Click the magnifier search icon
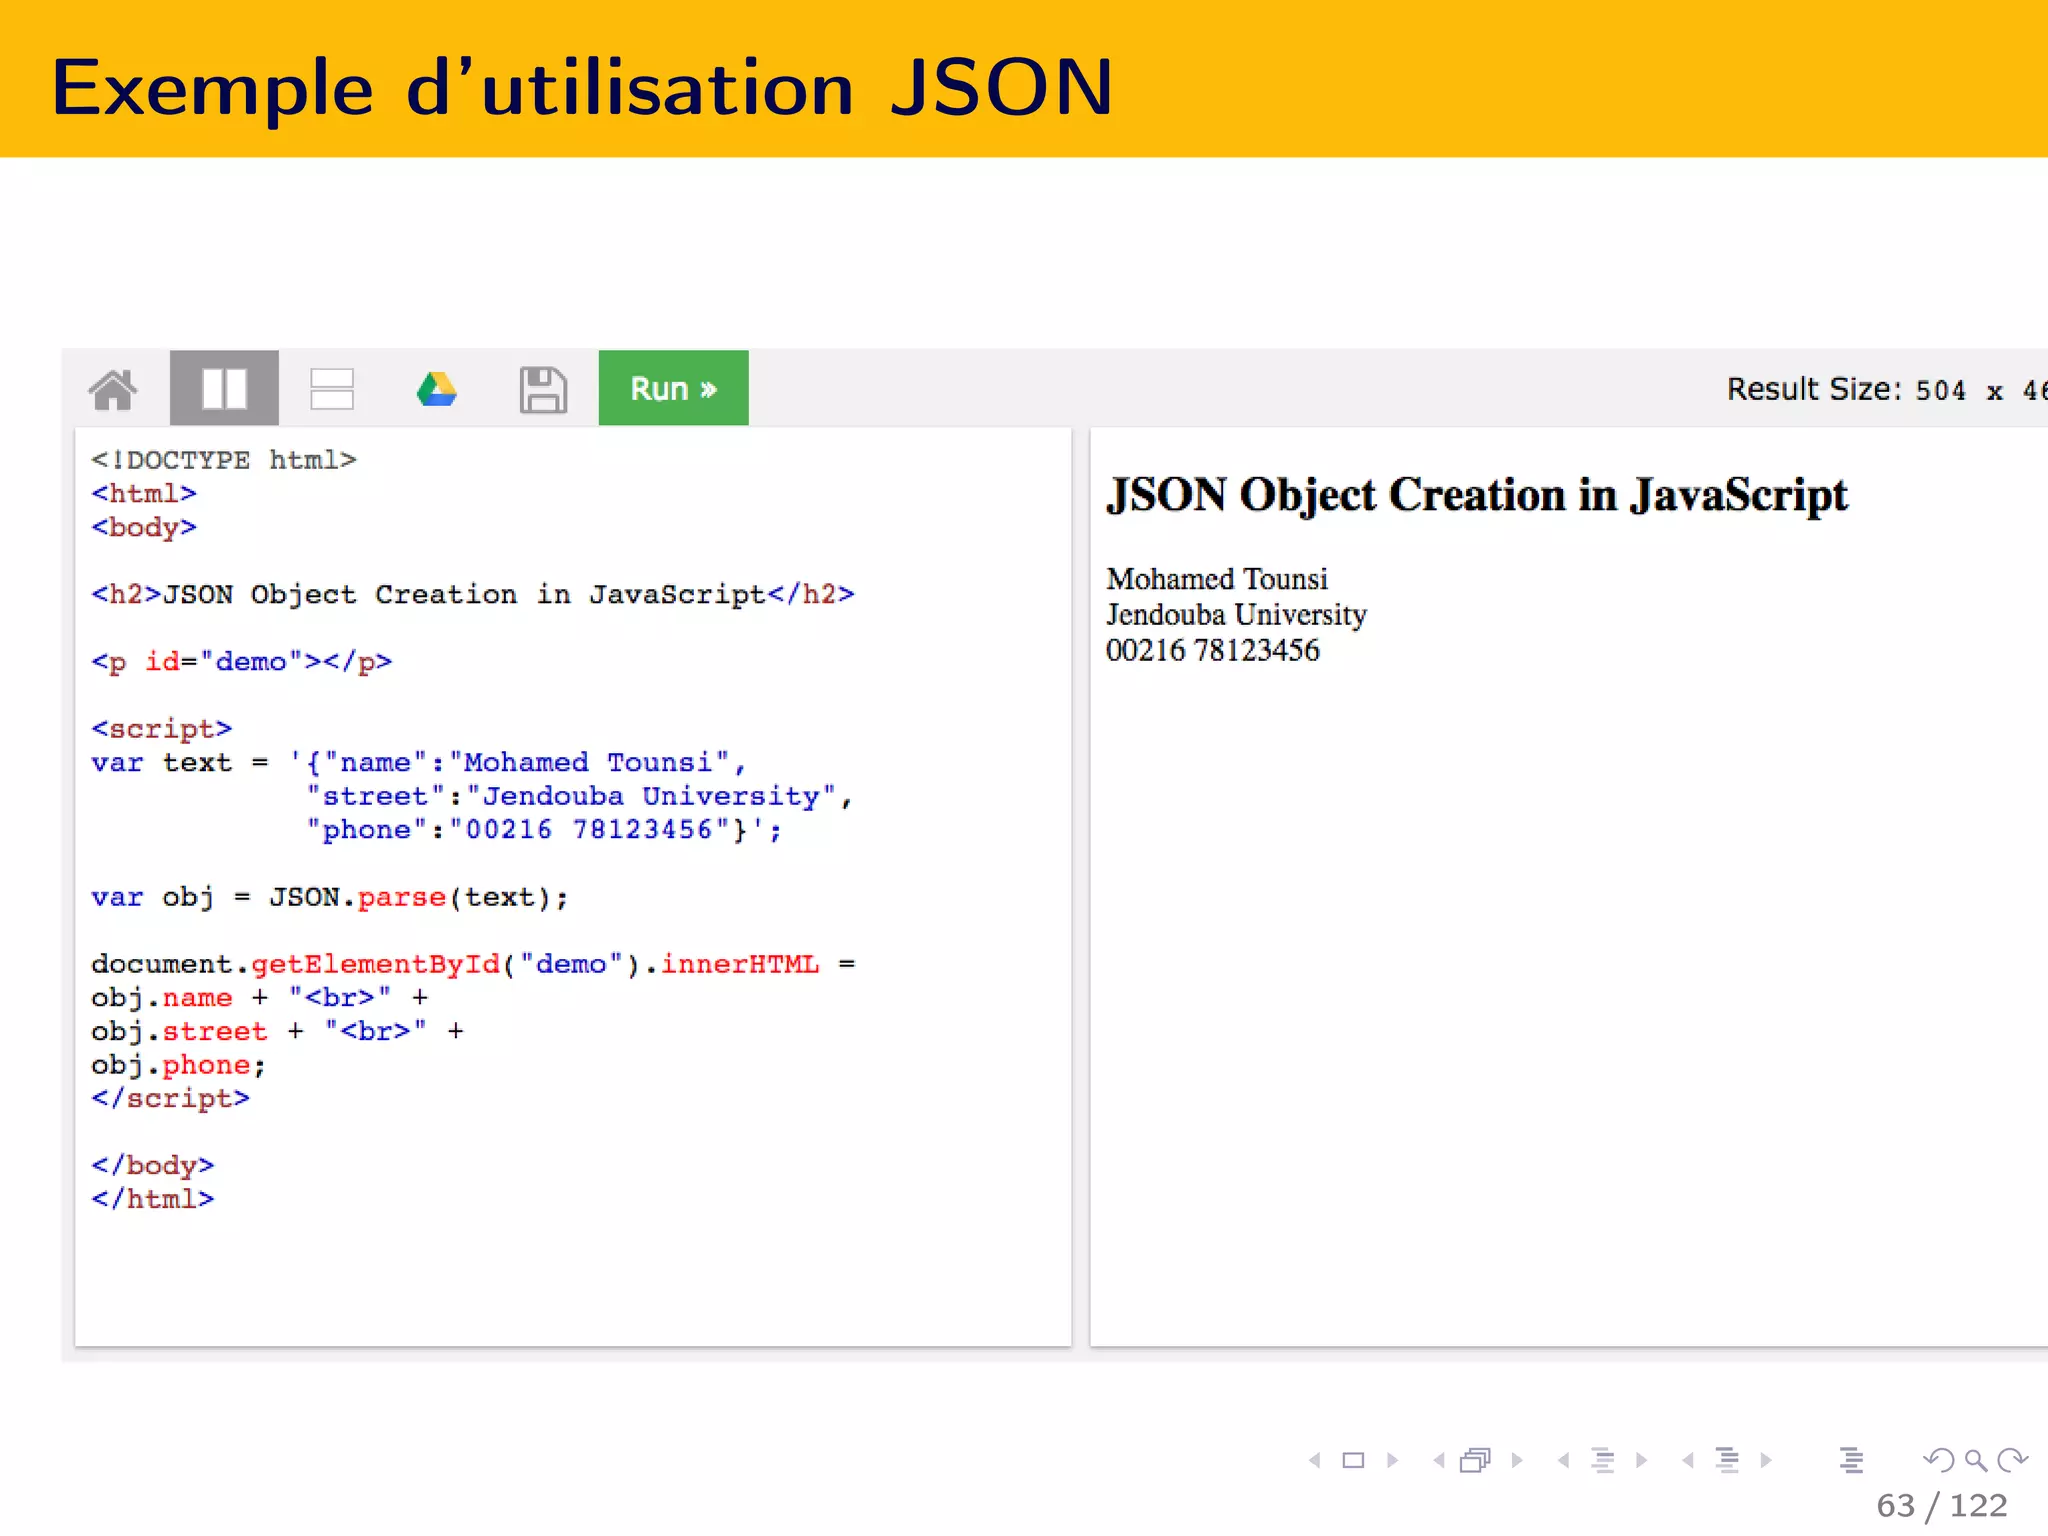The image size is (2048, 1536). point(1976,1461)
